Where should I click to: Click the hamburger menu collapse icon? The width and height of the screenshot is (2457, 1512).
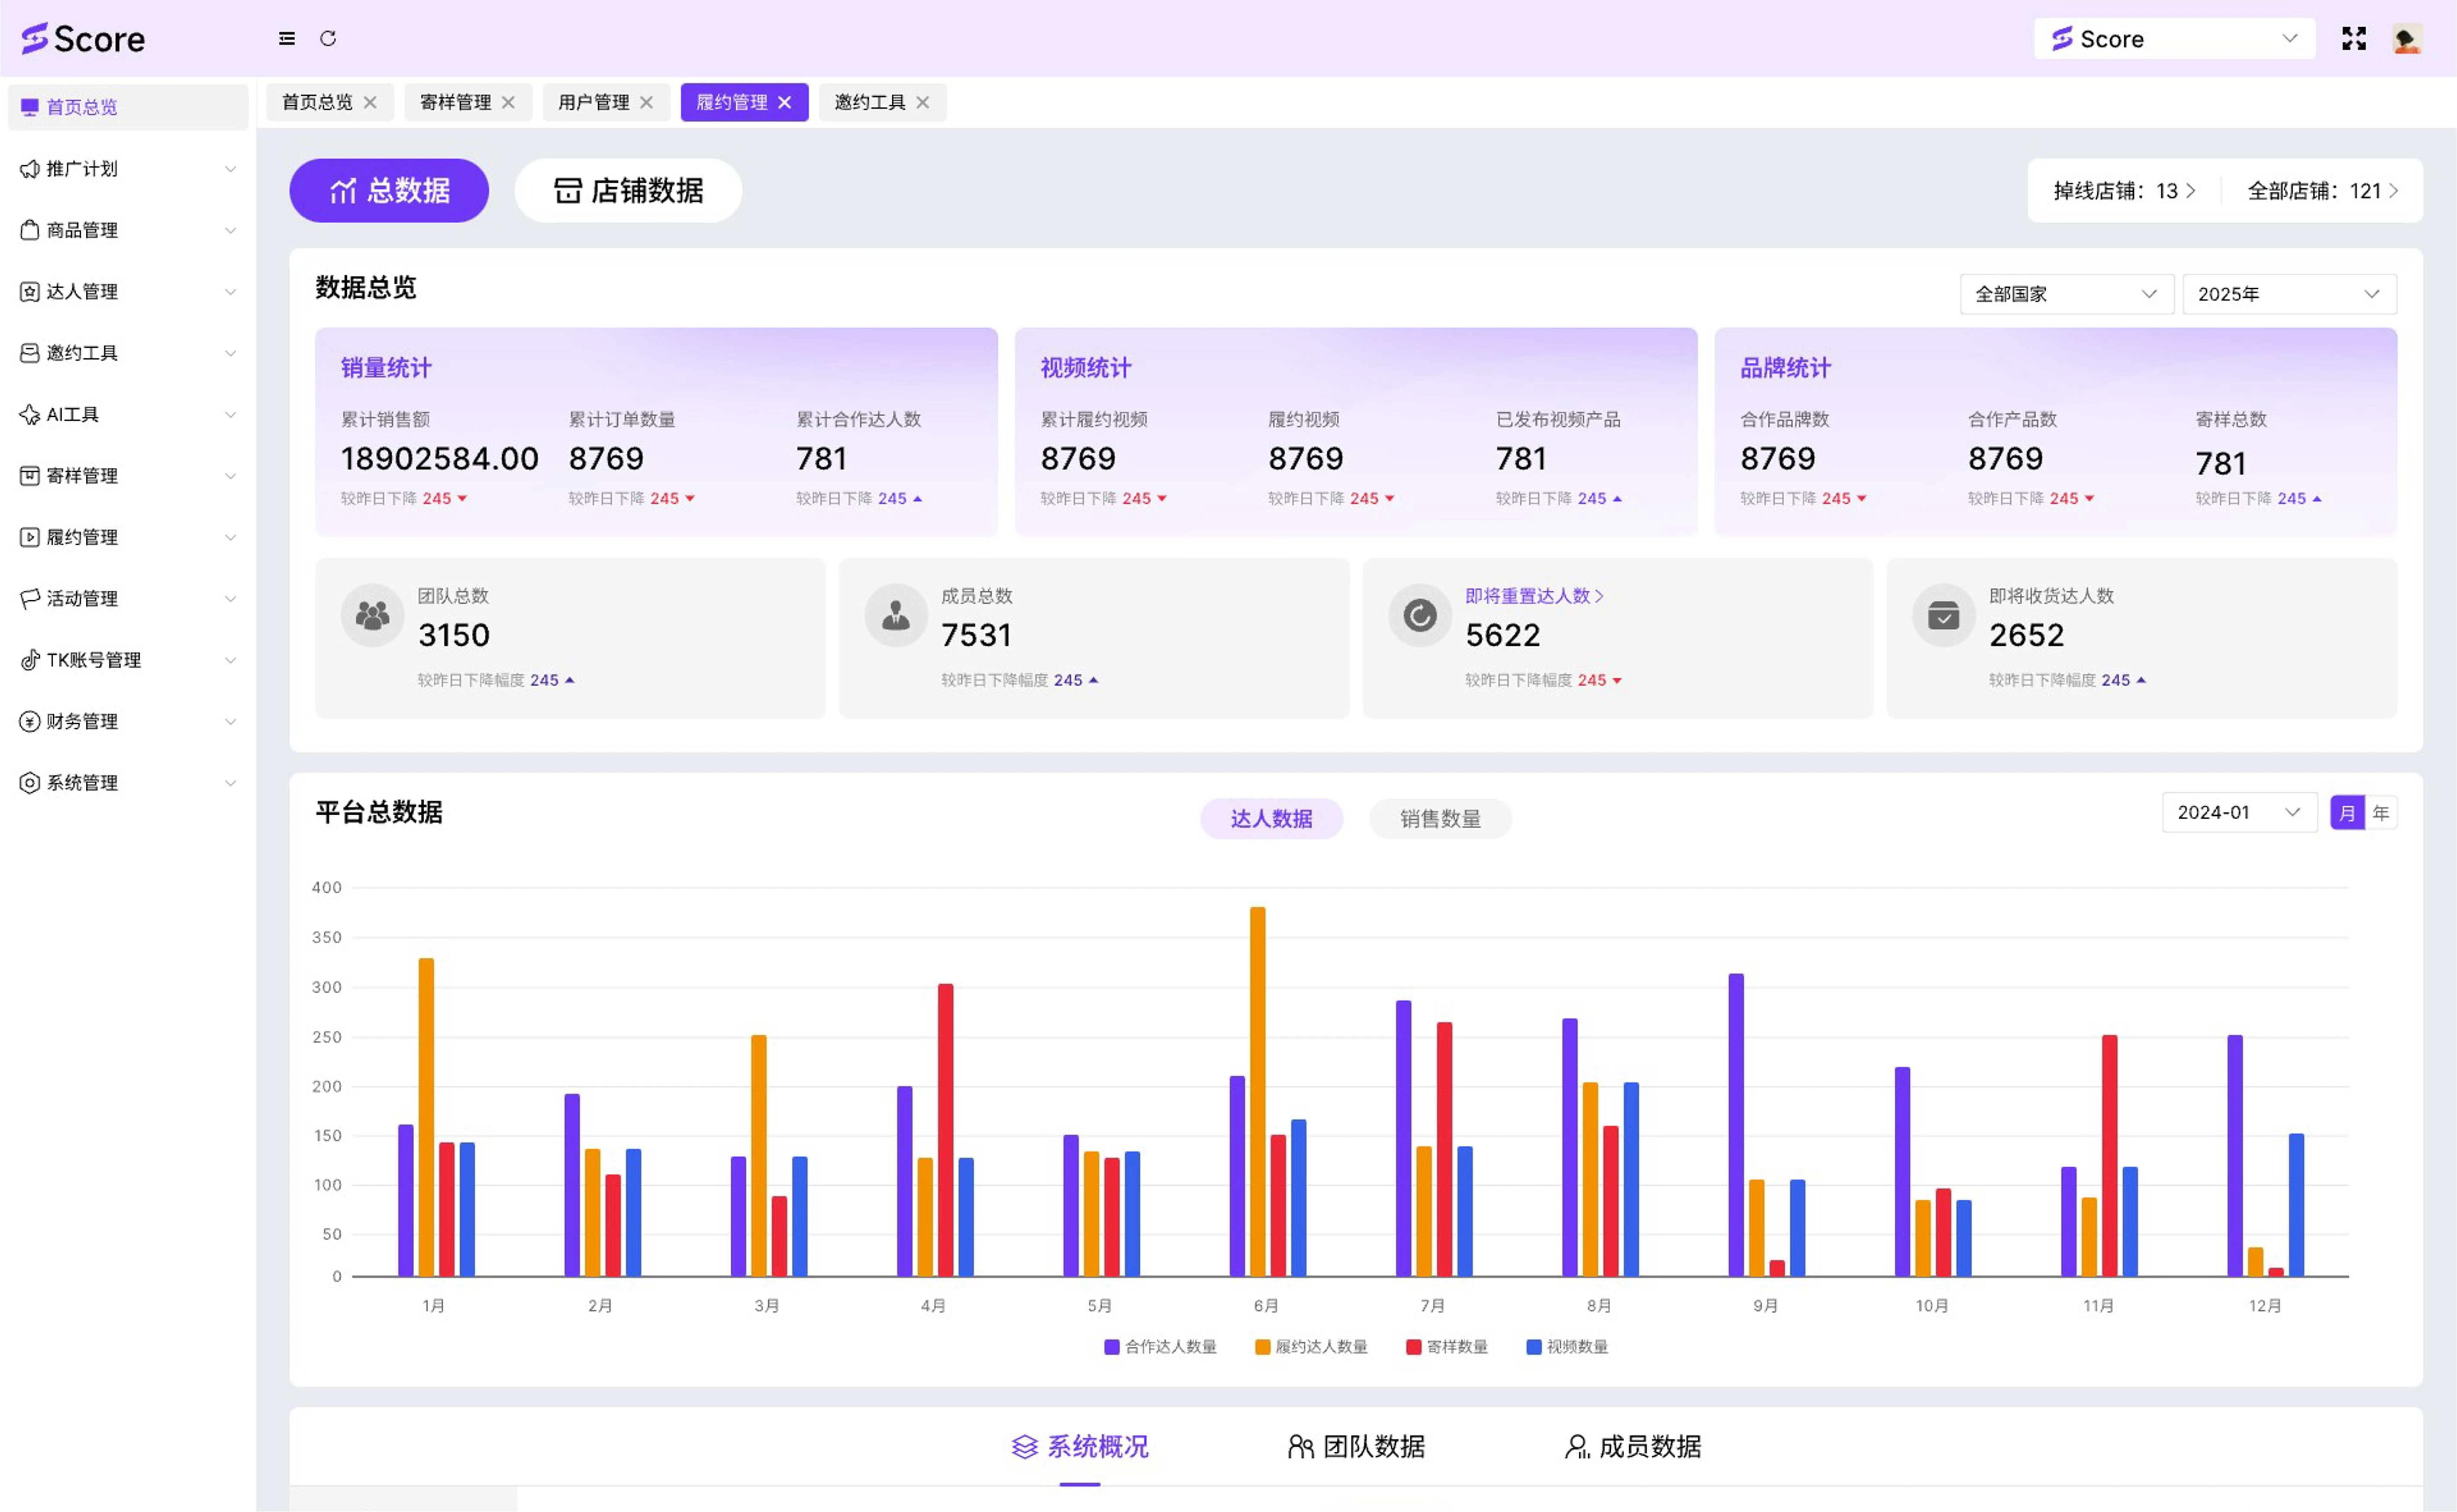(x=287, y=39)
